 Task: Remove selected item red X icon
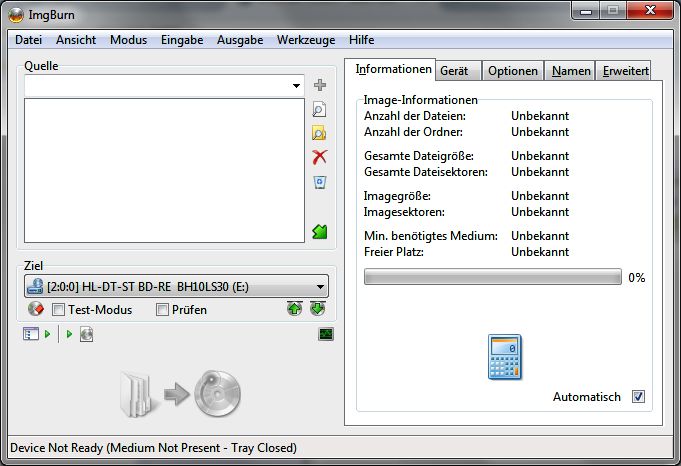tap(320, 157)
